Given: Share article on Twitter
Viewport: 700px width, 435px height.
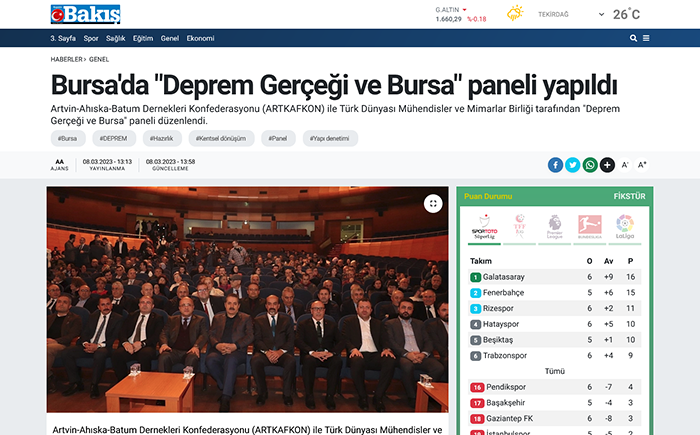Looking at the screenshot, I should 573,165.
